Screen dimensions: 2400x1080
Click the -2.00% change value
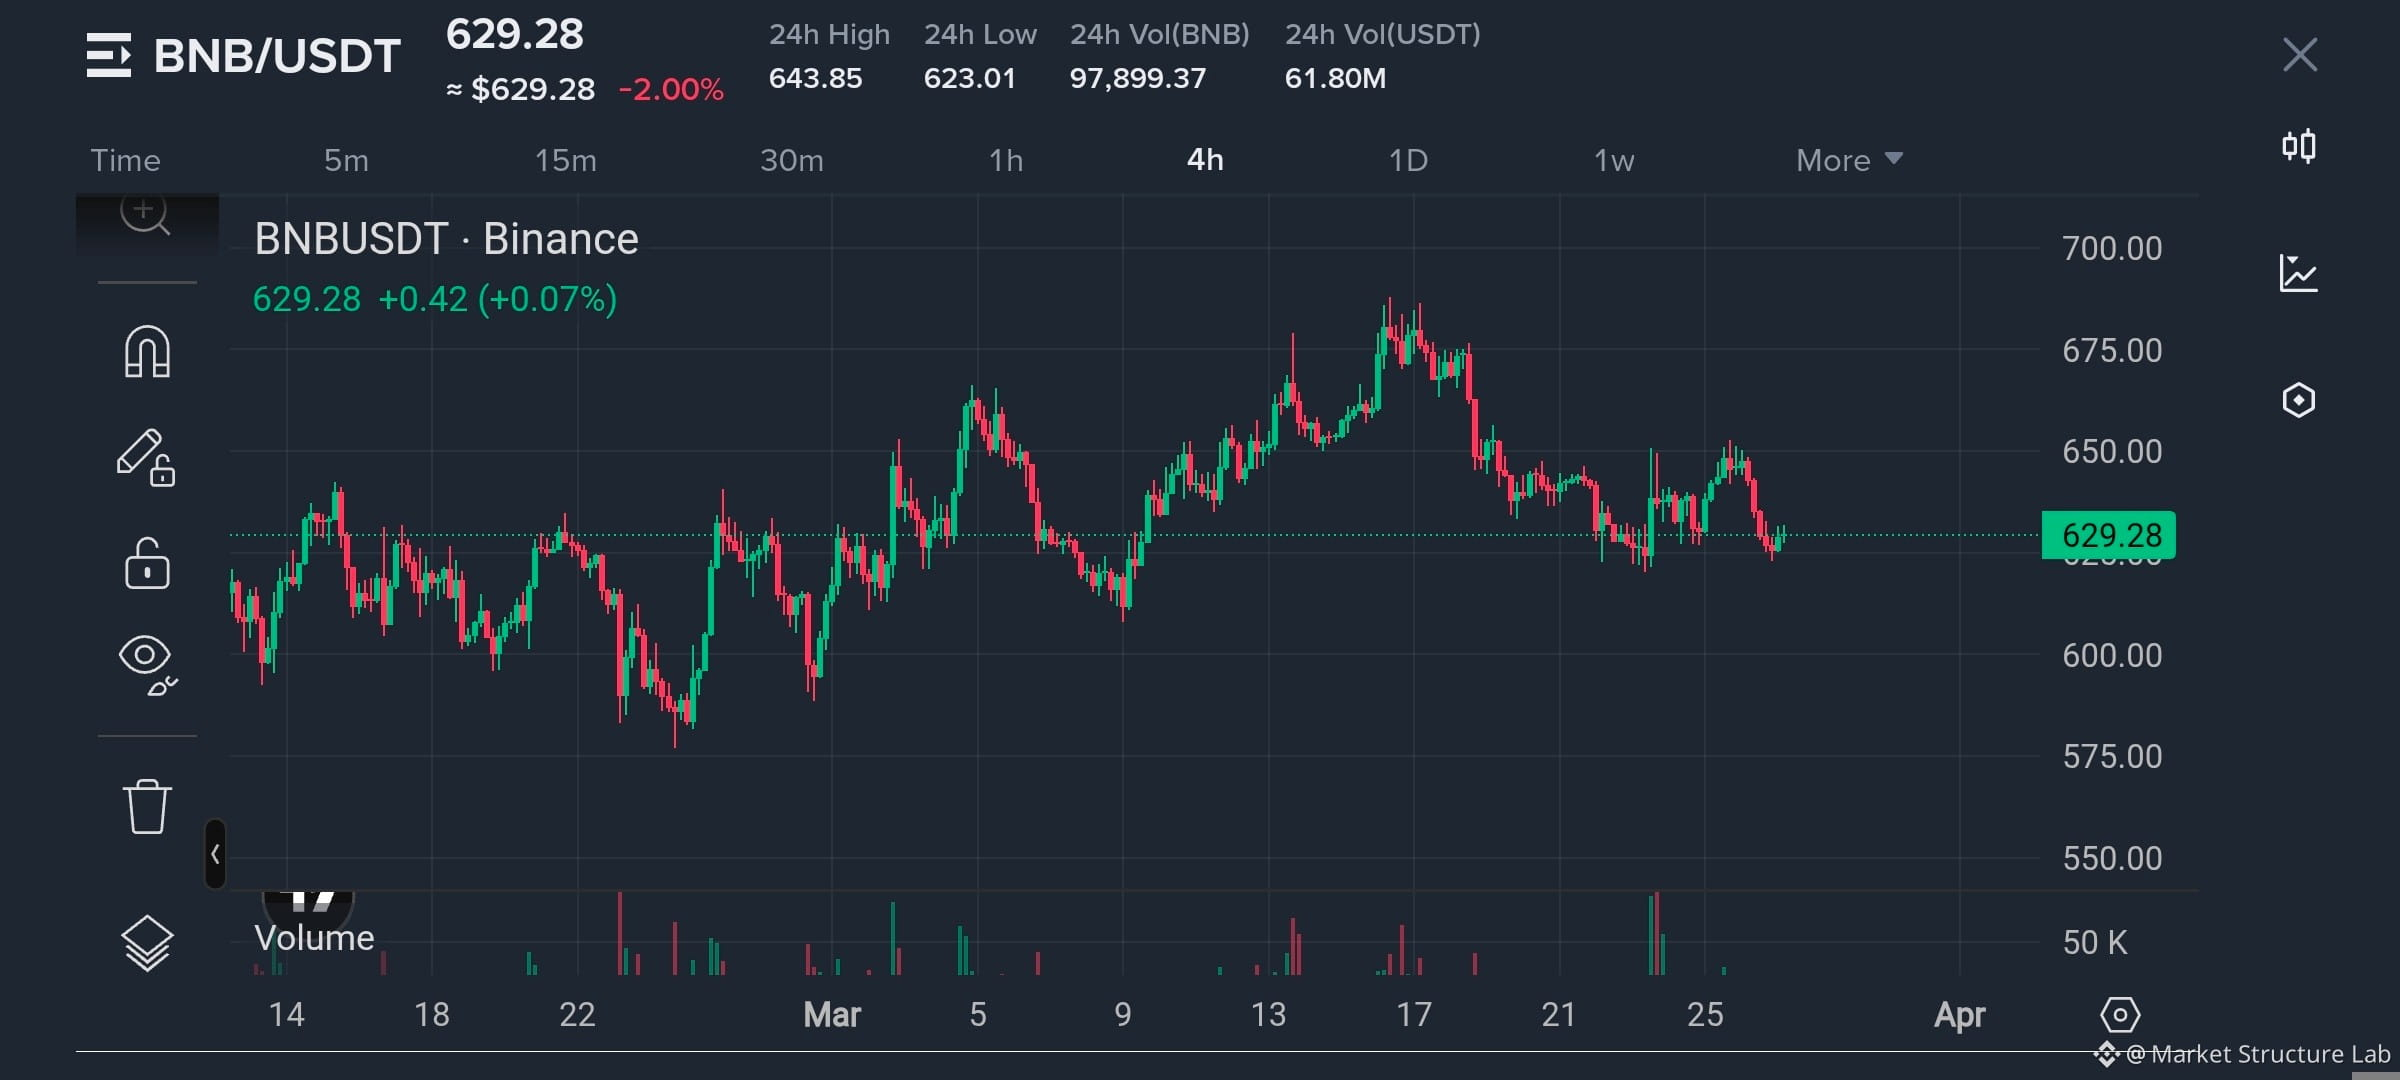(x=671, y=89)
